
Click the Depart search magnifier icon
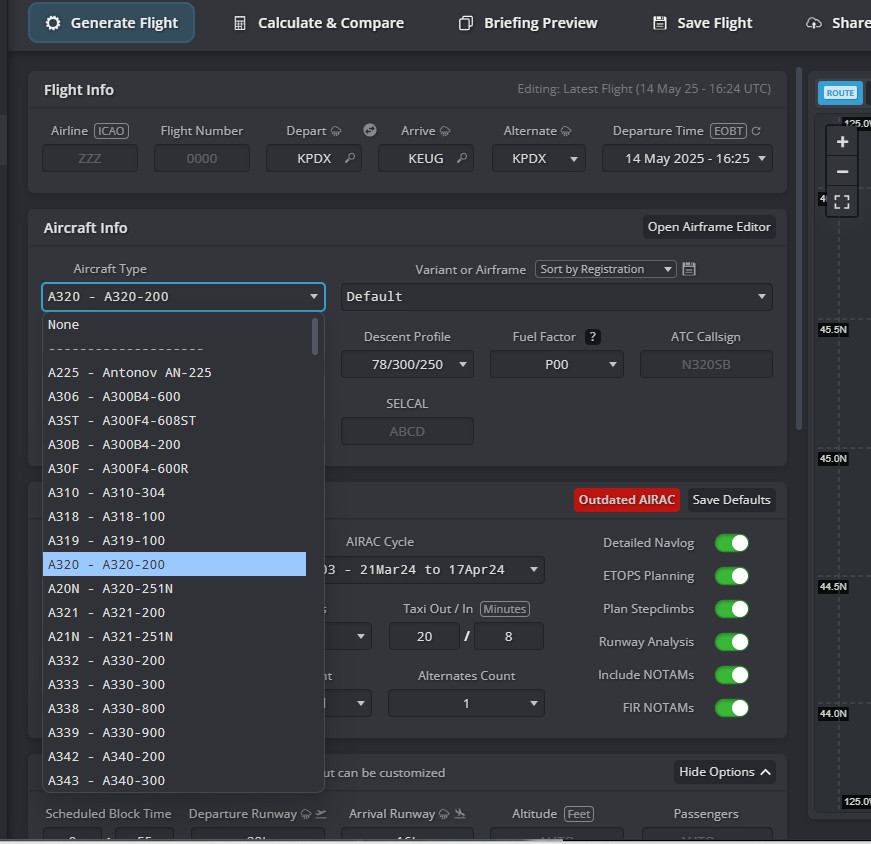coord(350,158)
